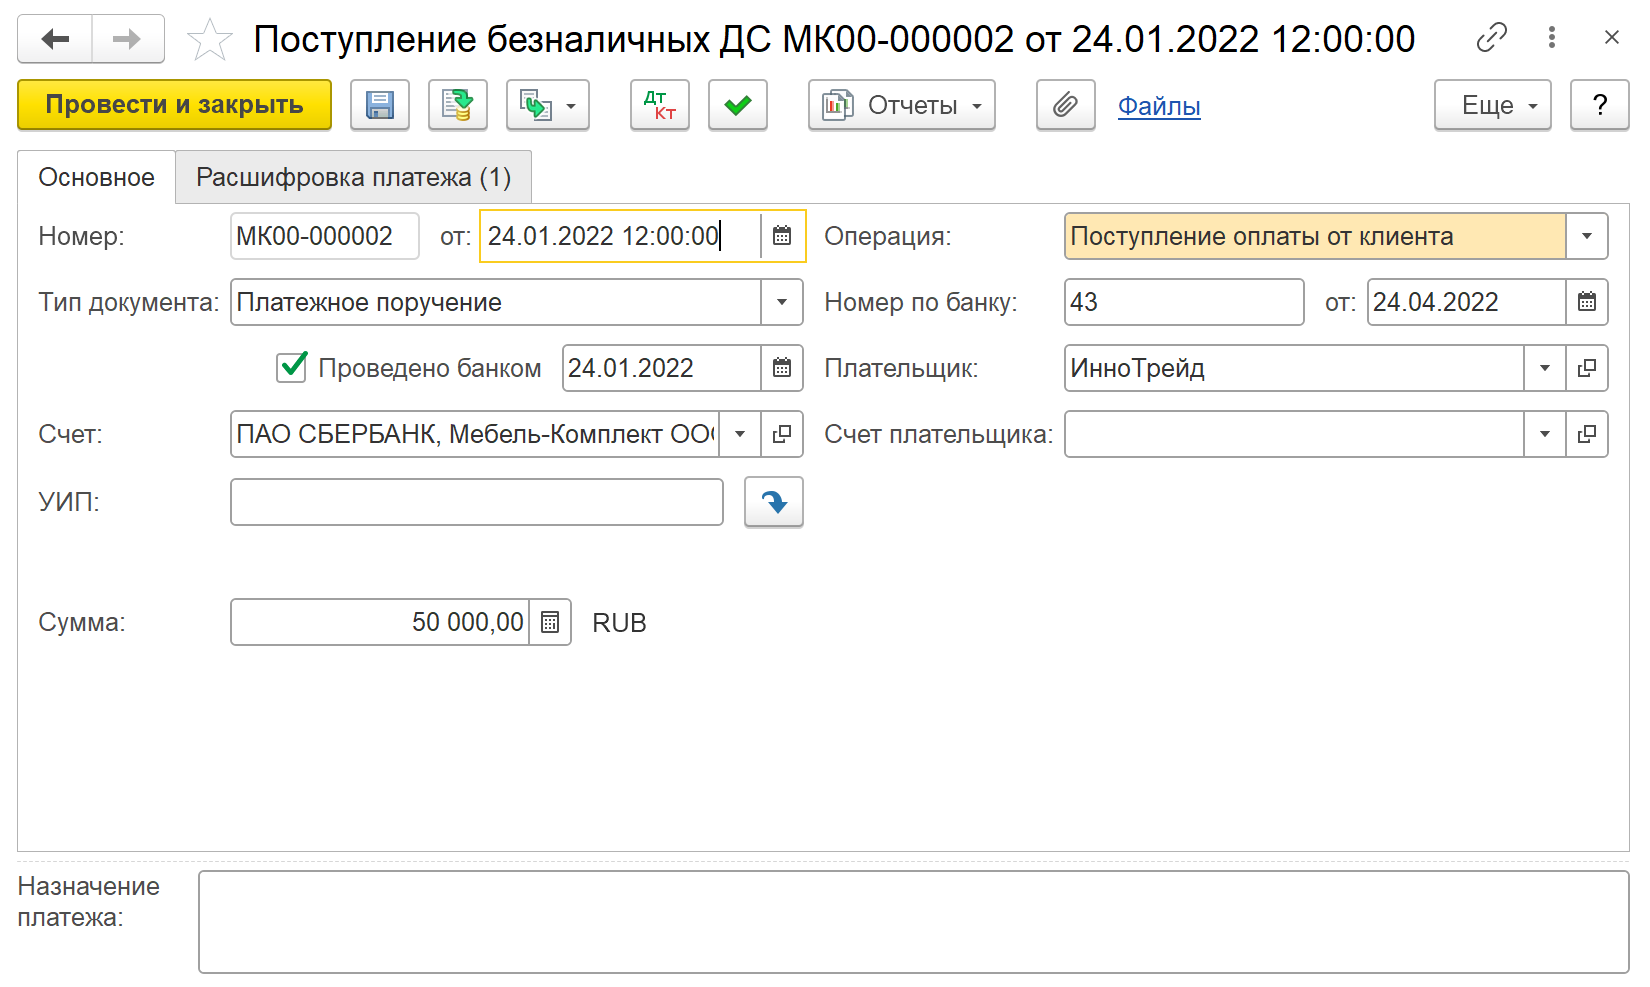Show Дт/Кт accounting entries

point(660,105)
